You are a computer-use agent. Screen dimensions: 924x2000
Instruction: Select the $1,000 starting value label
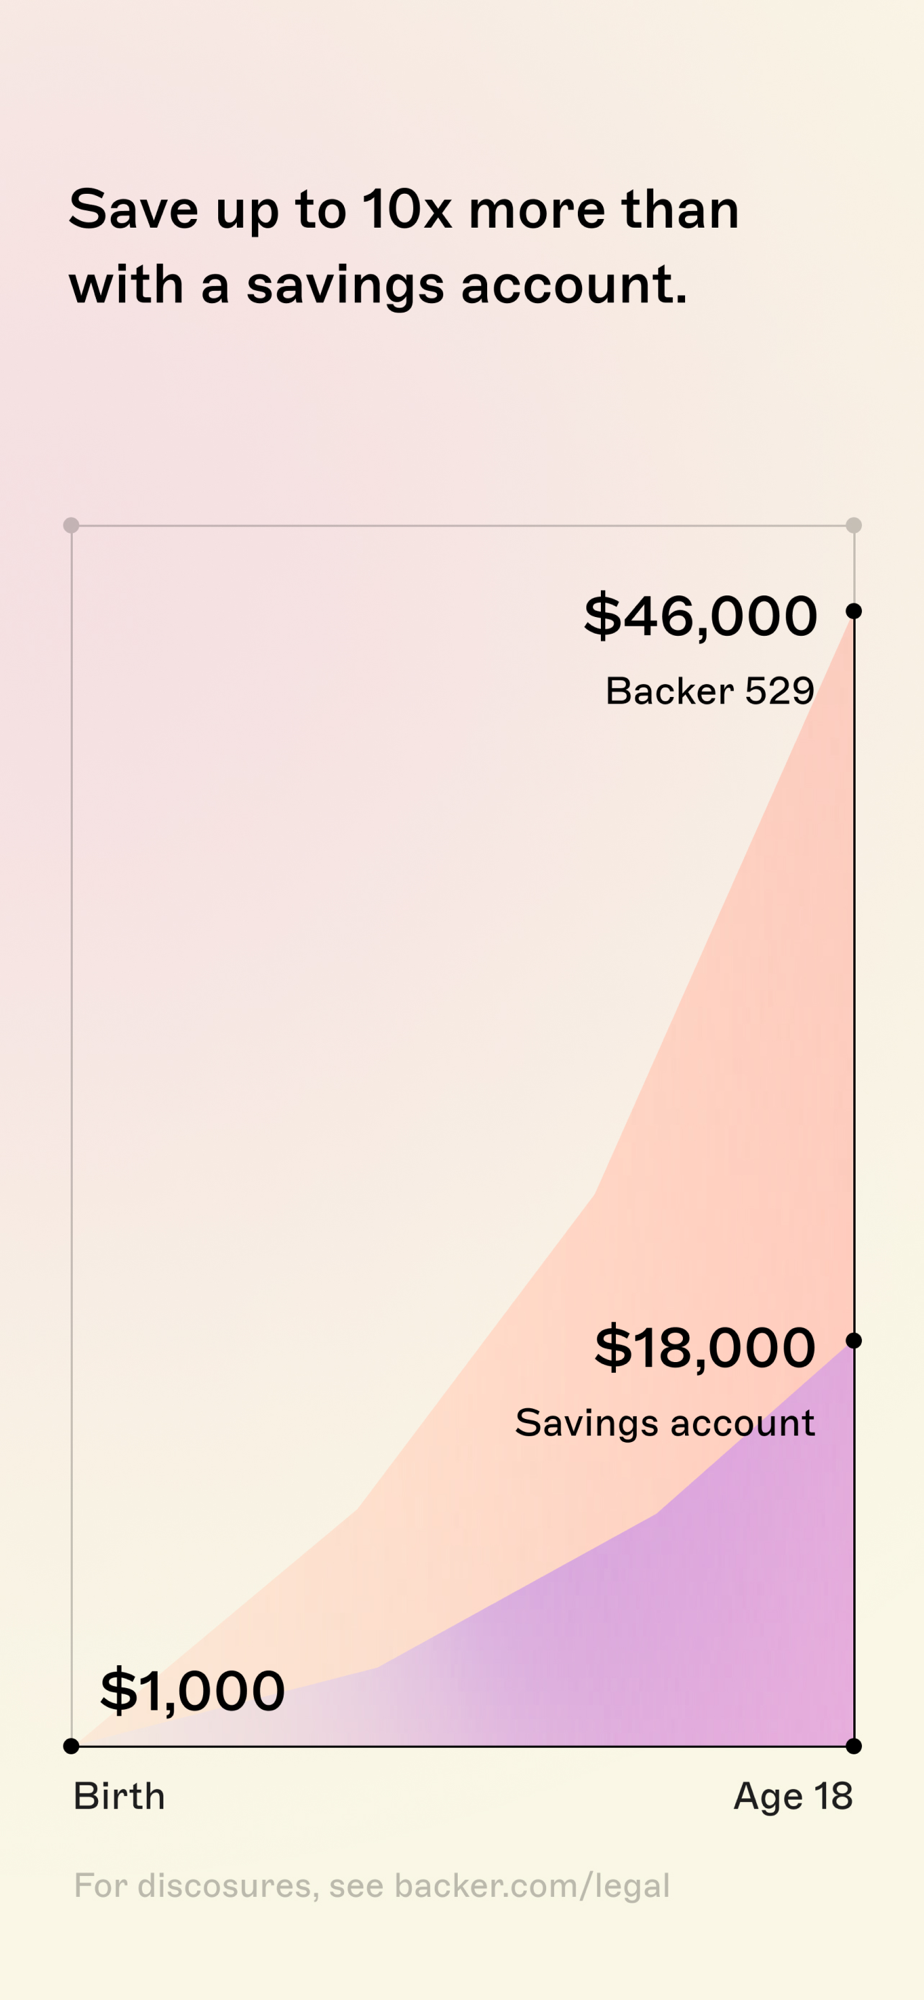193,1691
